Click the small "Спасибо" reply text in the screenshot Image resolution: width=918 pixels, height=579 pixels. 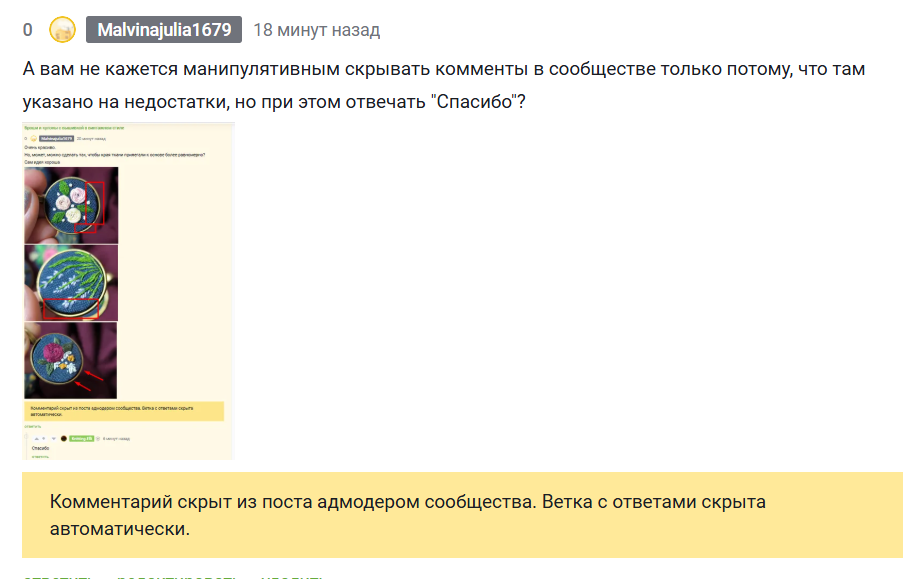[x=40, y=448]
